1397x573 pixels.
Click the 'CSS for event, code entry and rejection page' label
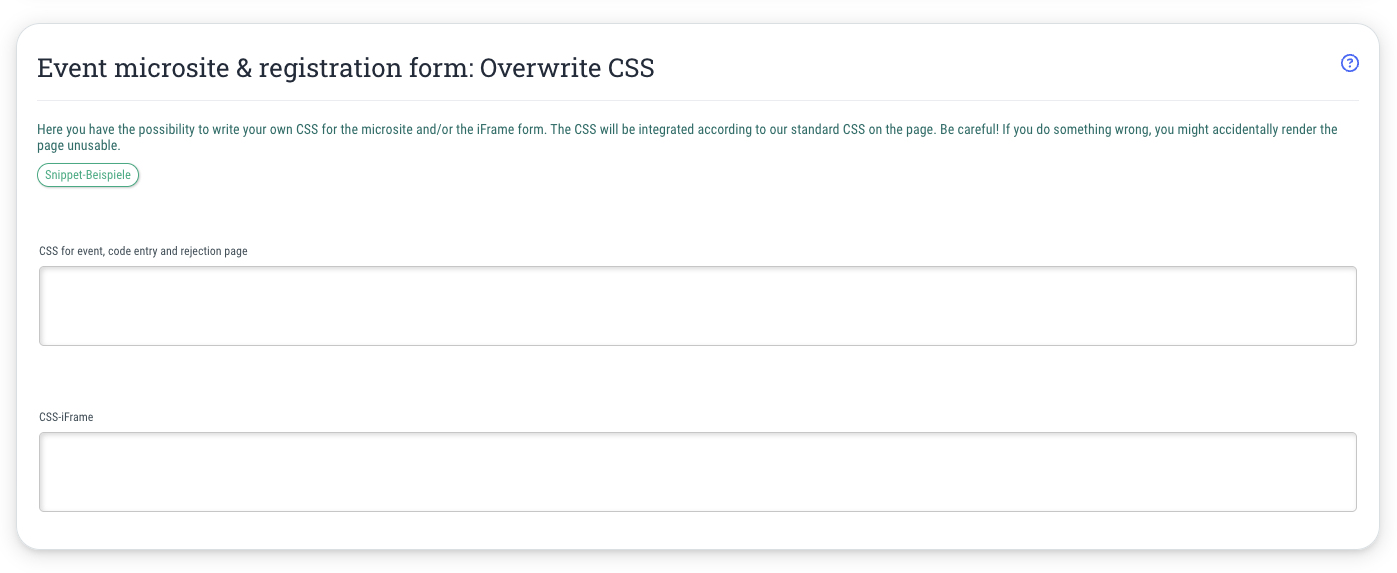[143, 251]
